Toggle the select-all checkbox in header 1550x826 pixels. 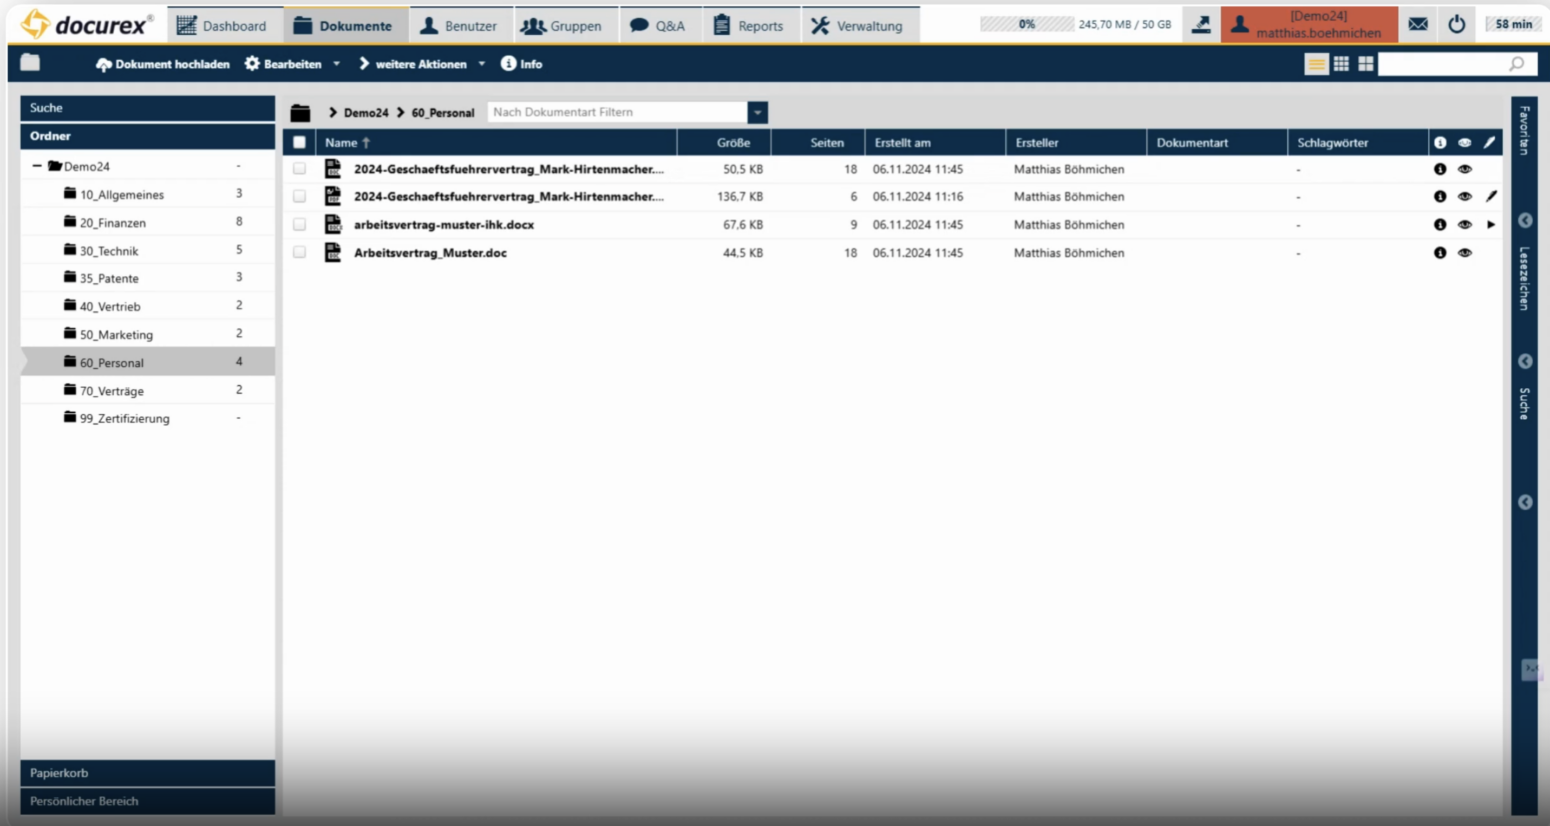point(299,143)
